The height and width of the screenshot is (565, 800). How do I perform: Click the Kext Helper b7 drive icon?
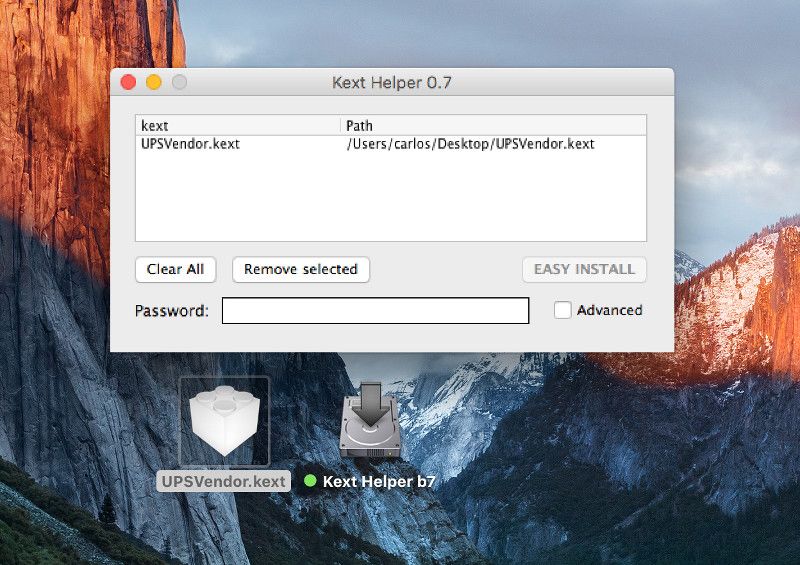click(x=370, y=421)
